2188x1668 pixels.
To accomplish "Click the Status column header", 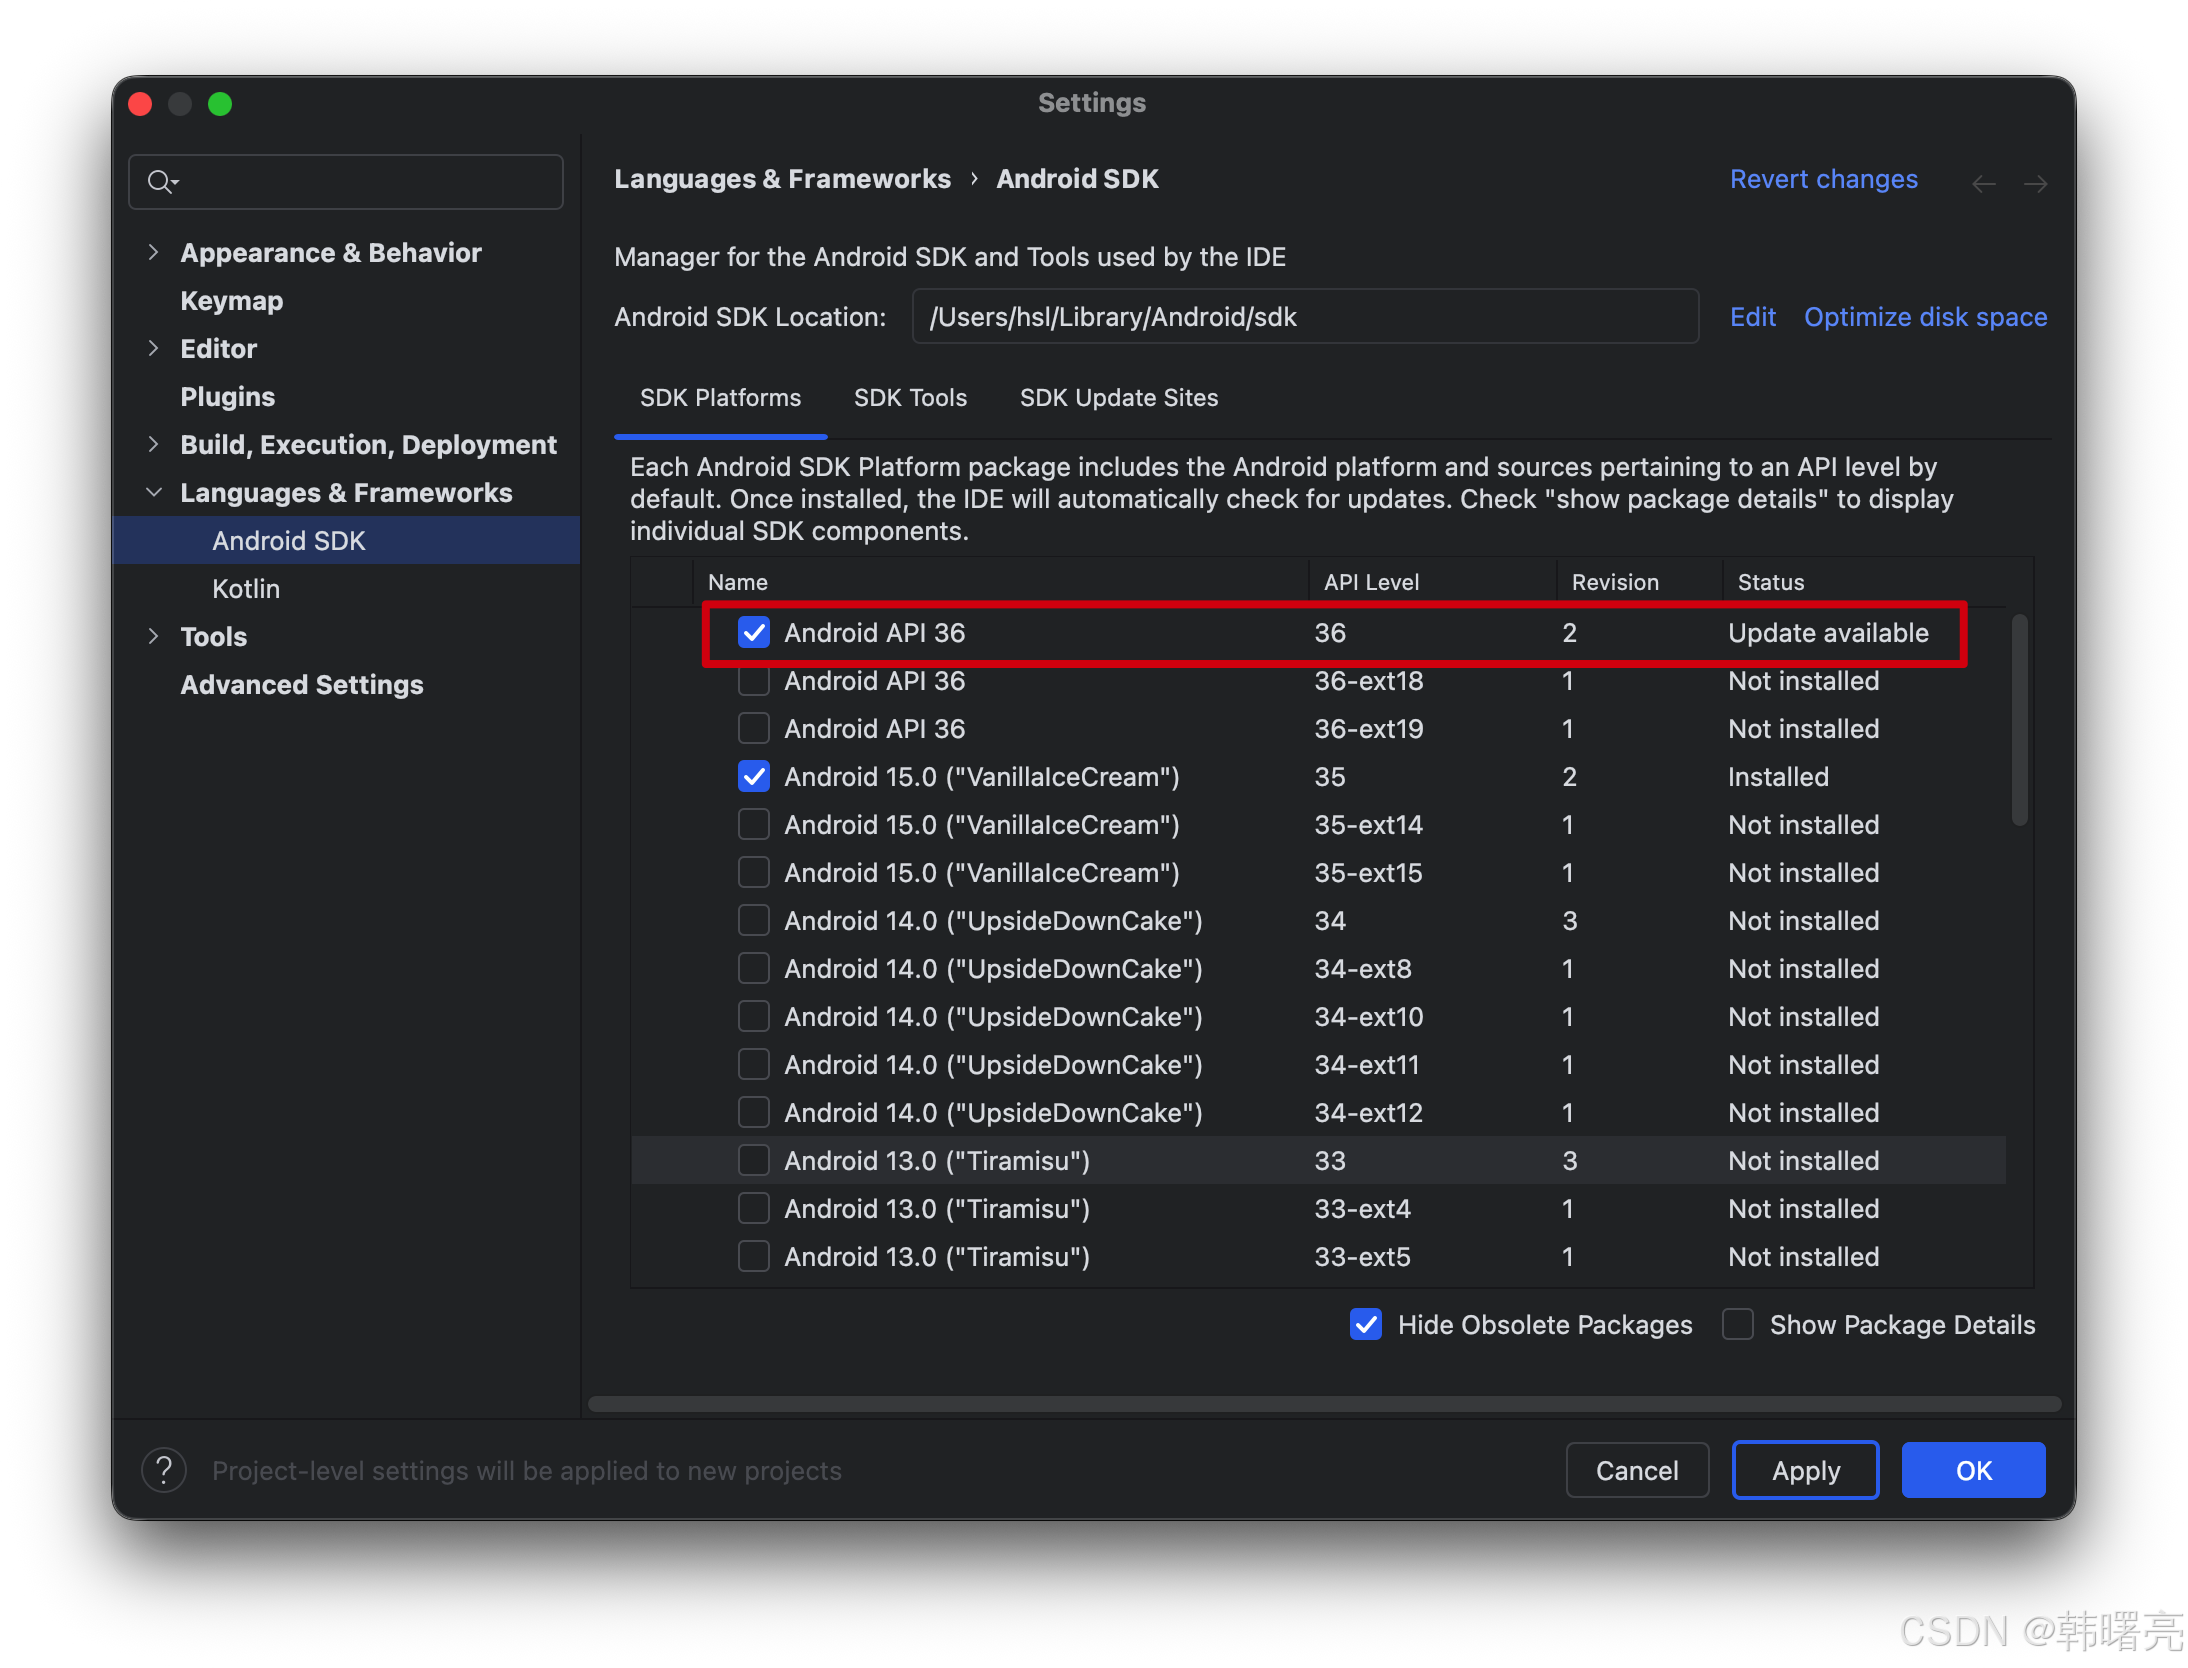I will click(1865, 582).
